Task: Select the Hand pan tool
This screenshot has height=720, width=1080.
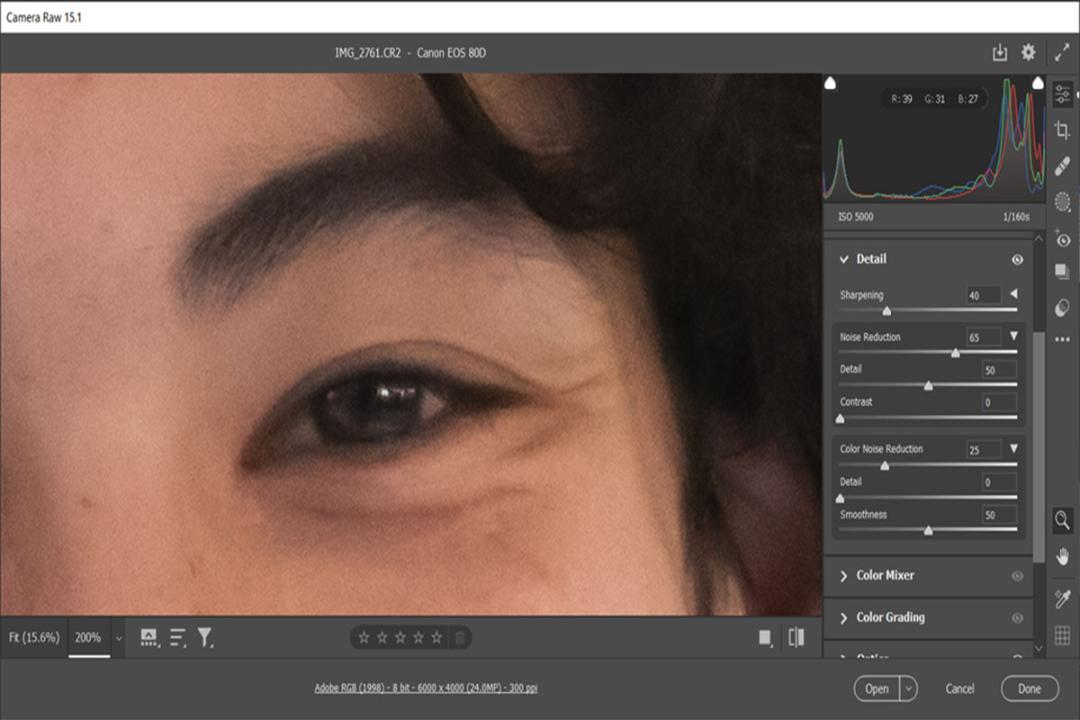Action: (1062, 556)
